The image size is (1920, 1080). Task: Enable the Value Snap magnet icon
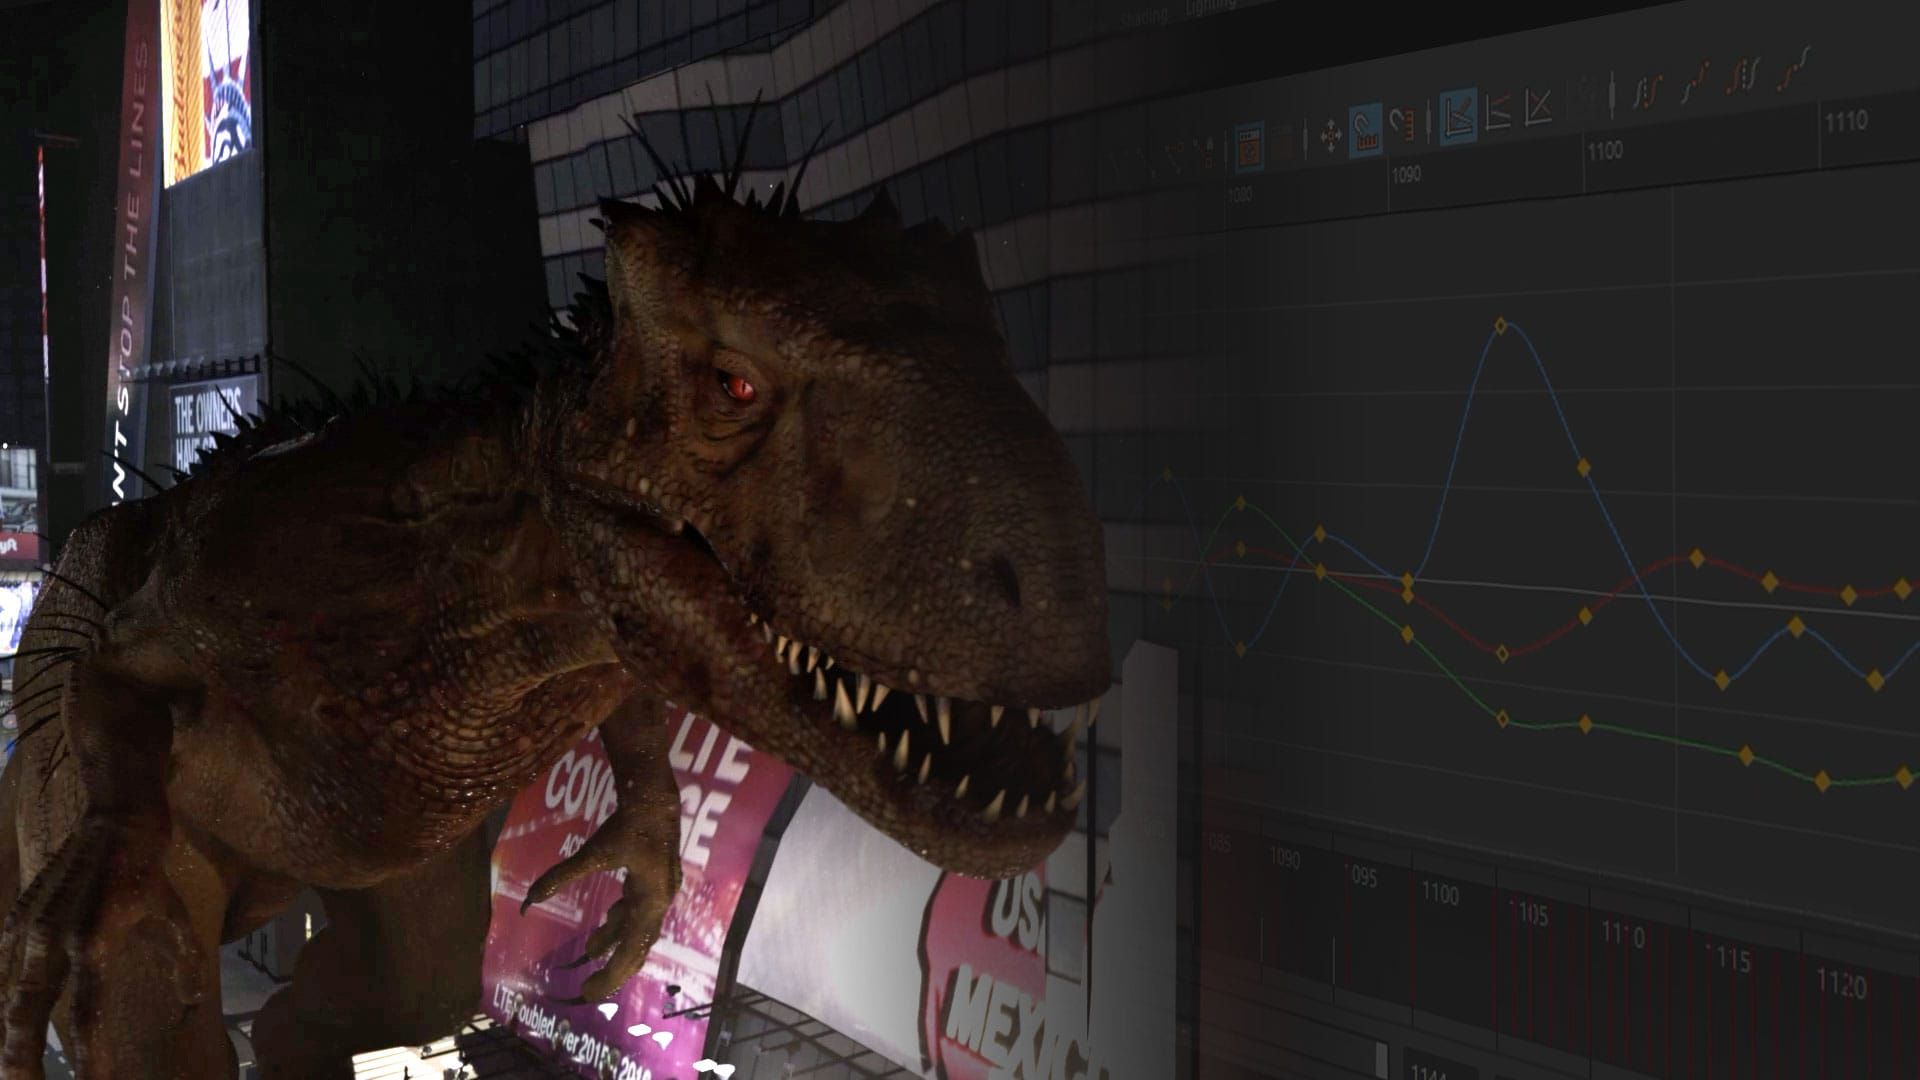pos(1402,127)
